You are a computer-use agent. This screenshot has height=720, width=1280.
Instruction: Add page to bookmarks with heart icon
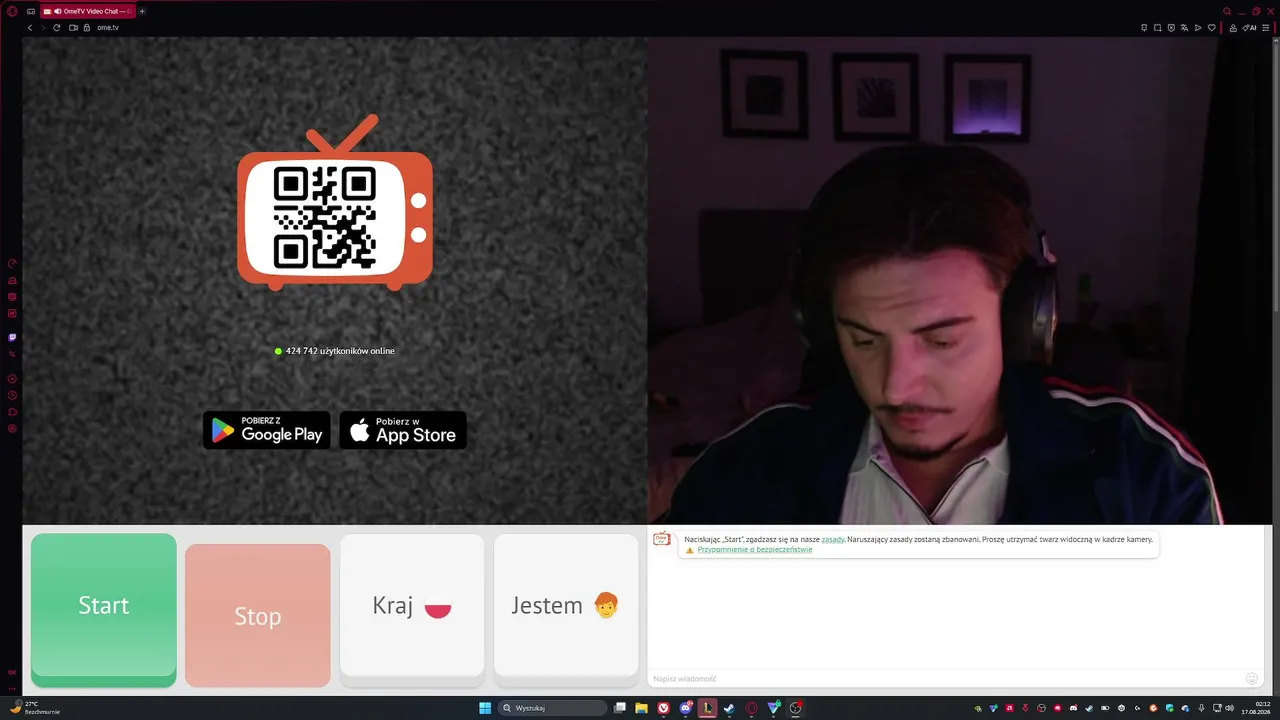point(1212,28)
